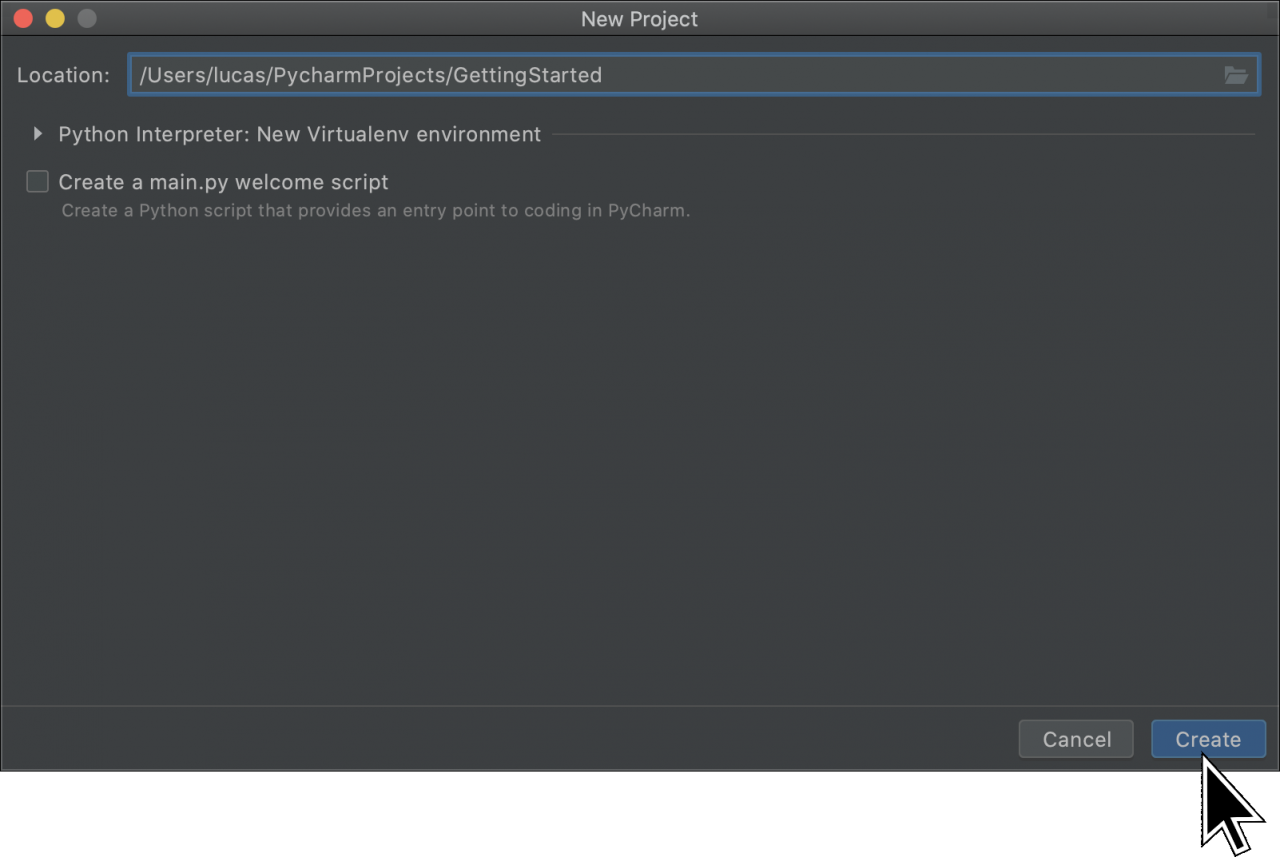Click the New Project title bar

(x=639, y=18)
